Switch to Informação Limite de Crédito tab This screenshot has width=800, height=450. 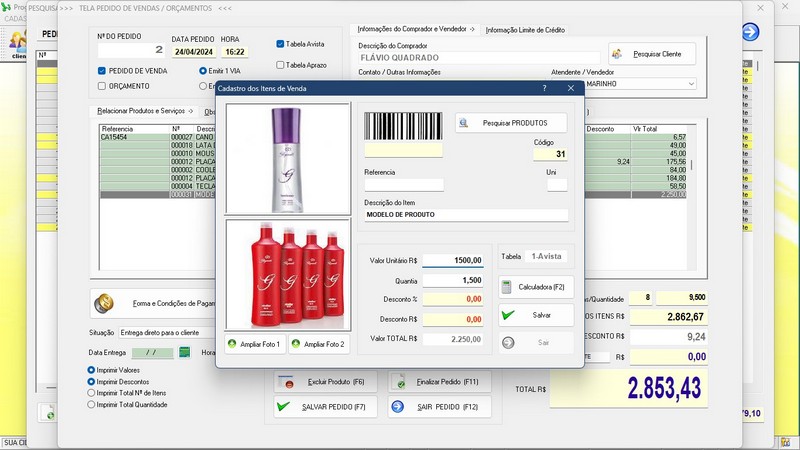coord(525,30)
